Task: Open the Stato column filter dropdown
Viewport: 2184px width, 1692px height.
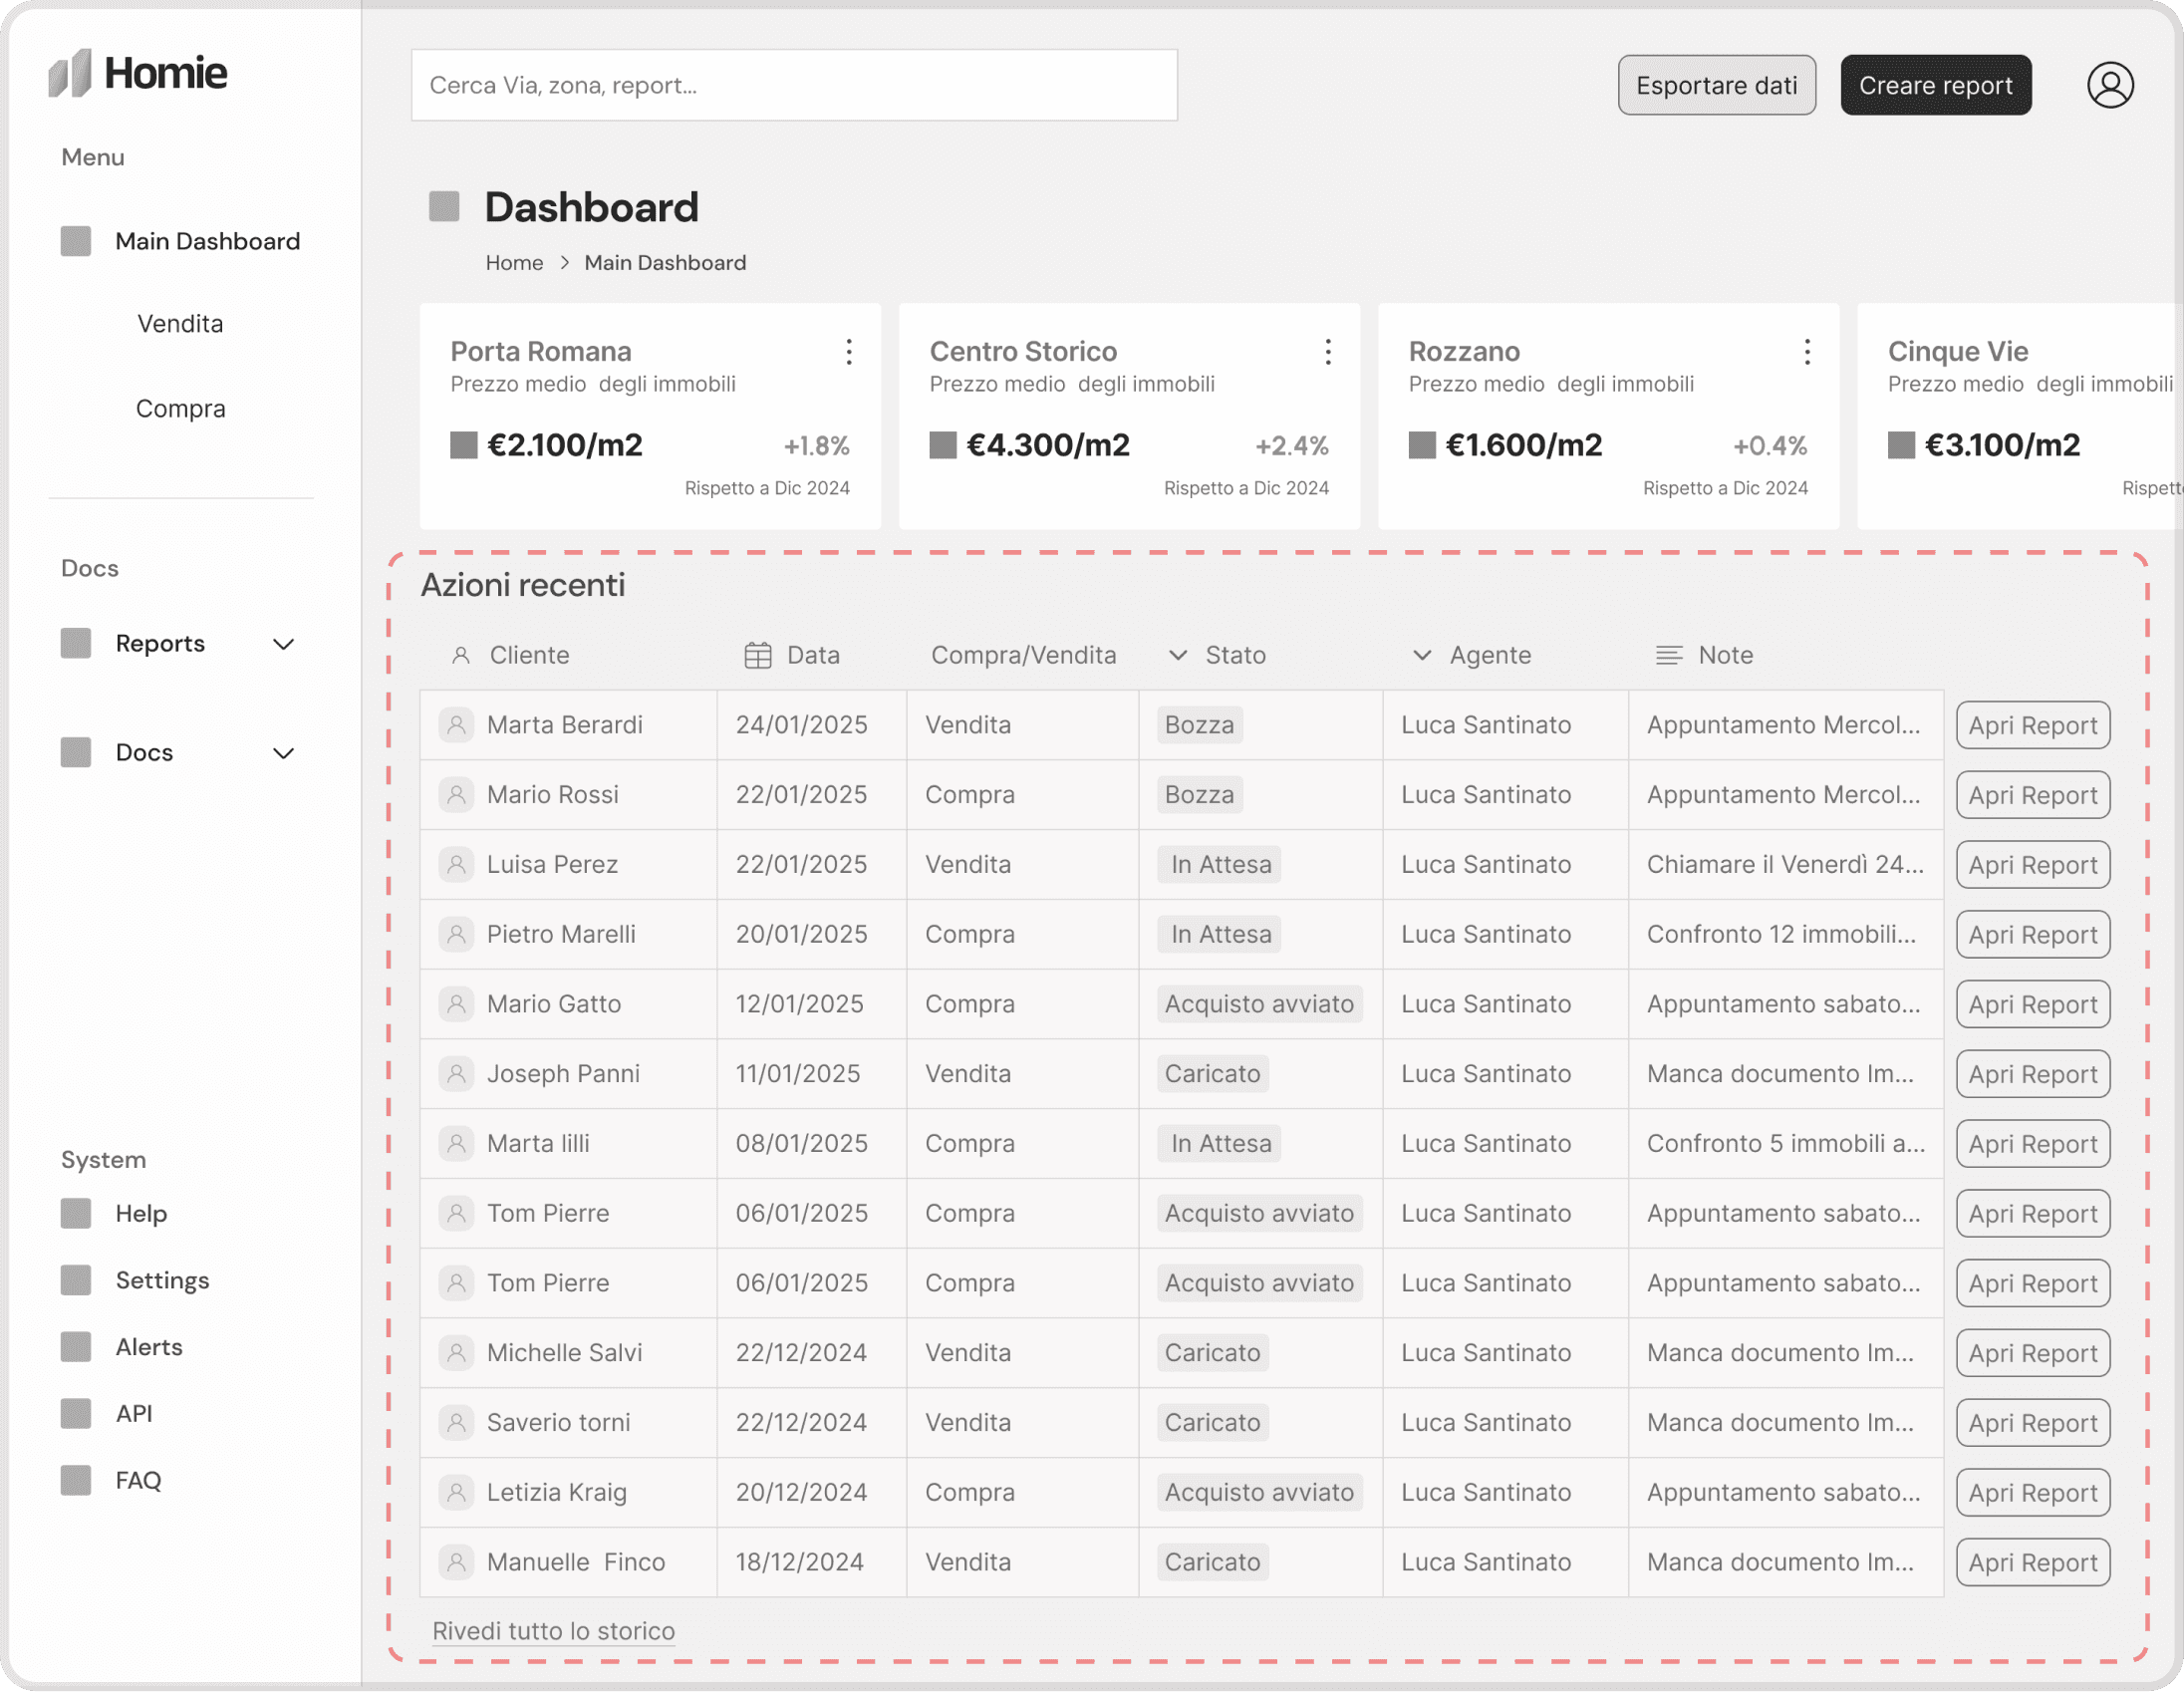Action: pyautogui.click(x=1178, y=655)
